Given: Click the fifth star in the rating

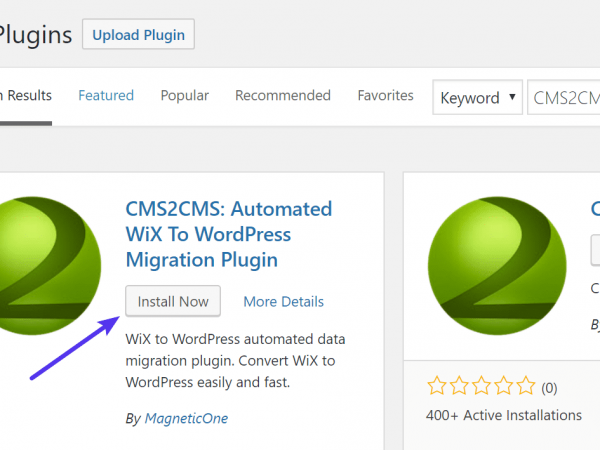Looking at the screenshot, I should point(524,387).
